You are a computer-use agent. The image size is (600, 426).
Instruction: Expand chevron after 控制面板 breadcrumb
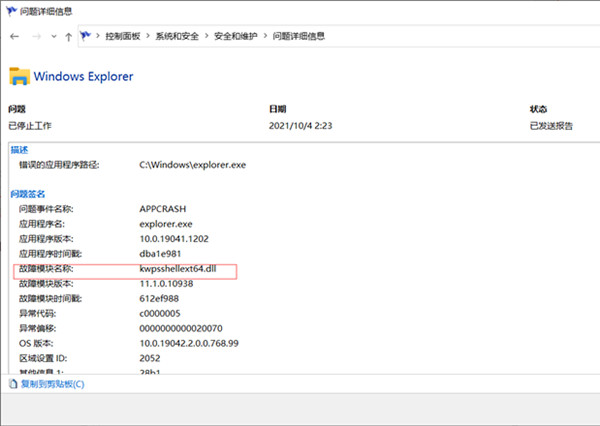[x=148, y=36]
